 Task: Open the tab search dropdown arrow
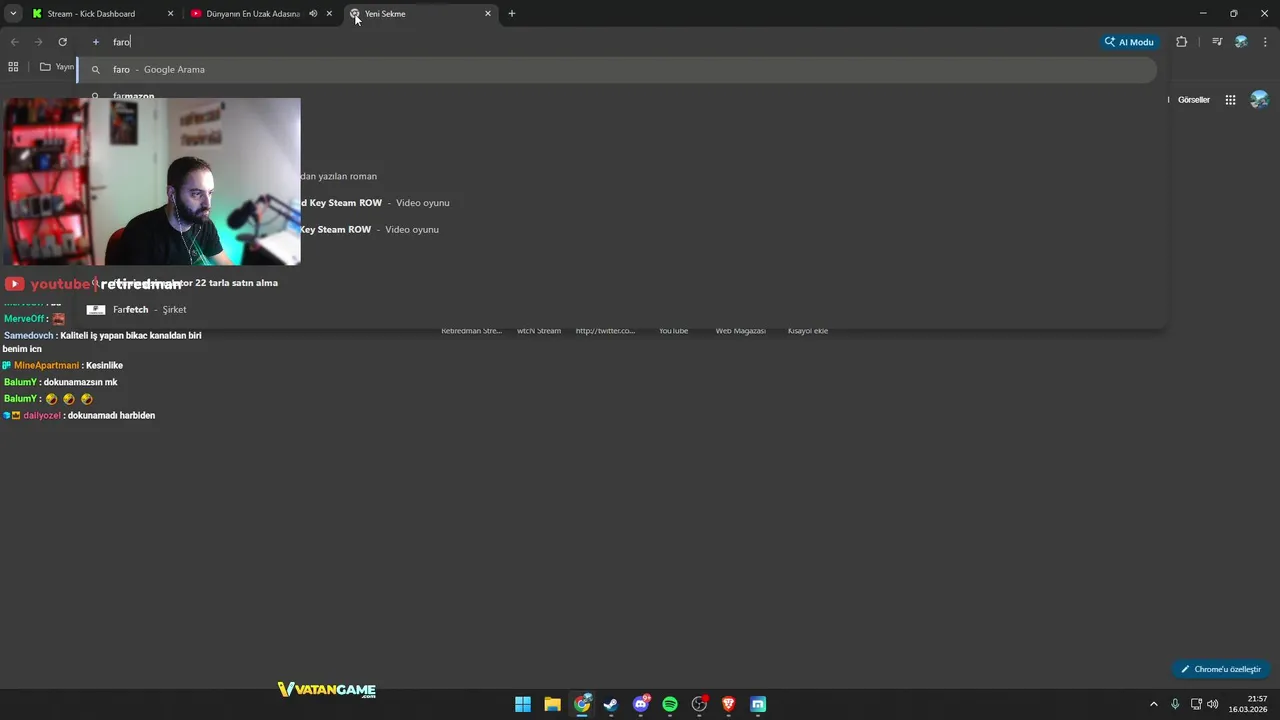13,13
